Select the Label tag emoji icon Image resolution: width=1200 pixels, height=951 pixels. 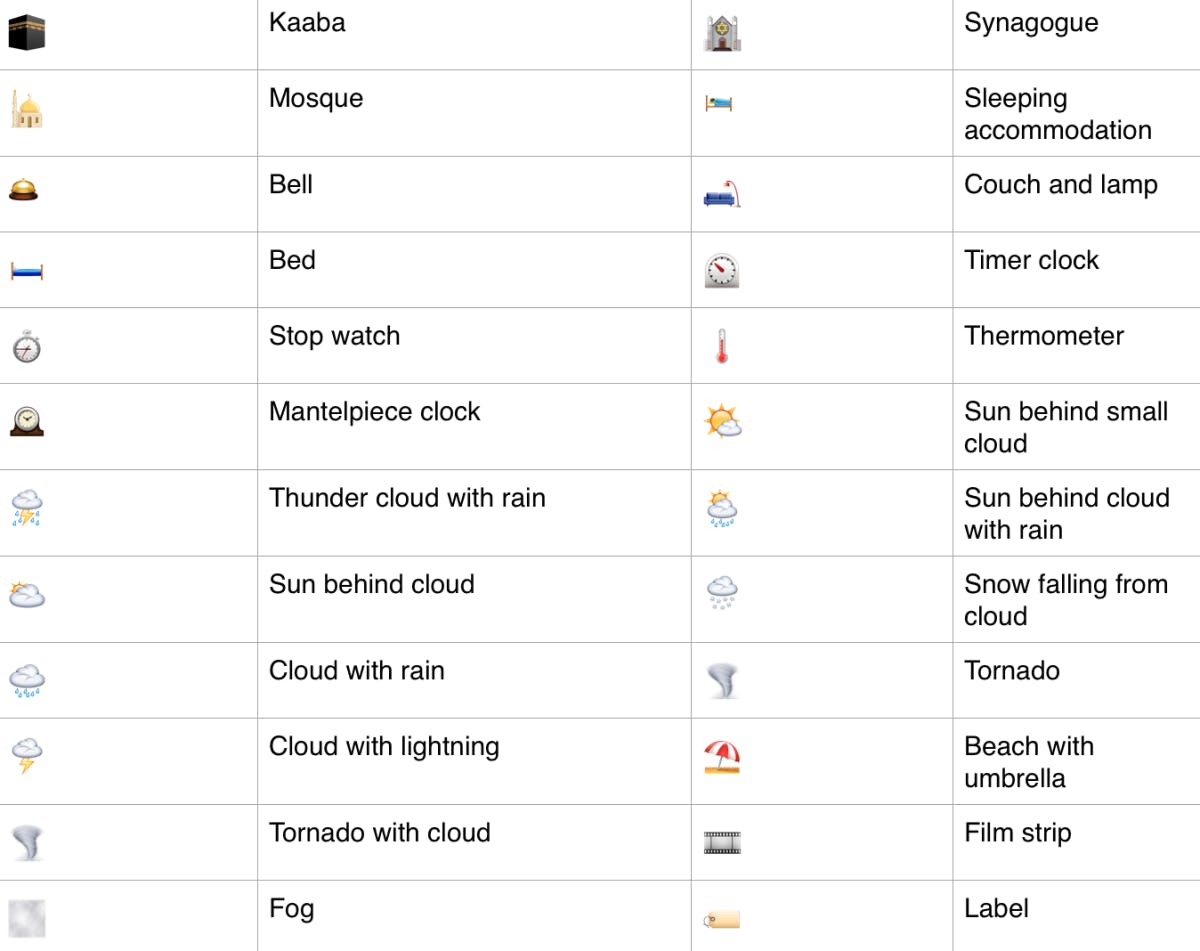coord(722,918)
